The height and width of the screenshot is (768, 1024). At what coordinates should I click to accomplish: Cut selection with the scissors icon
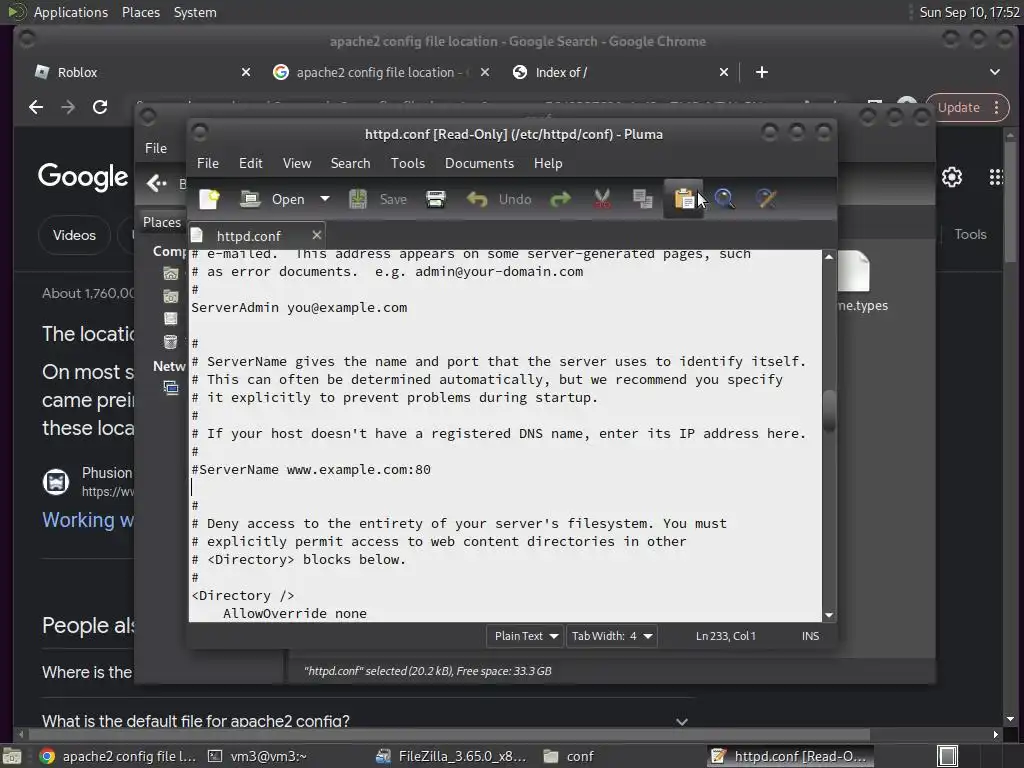(601, 199)
